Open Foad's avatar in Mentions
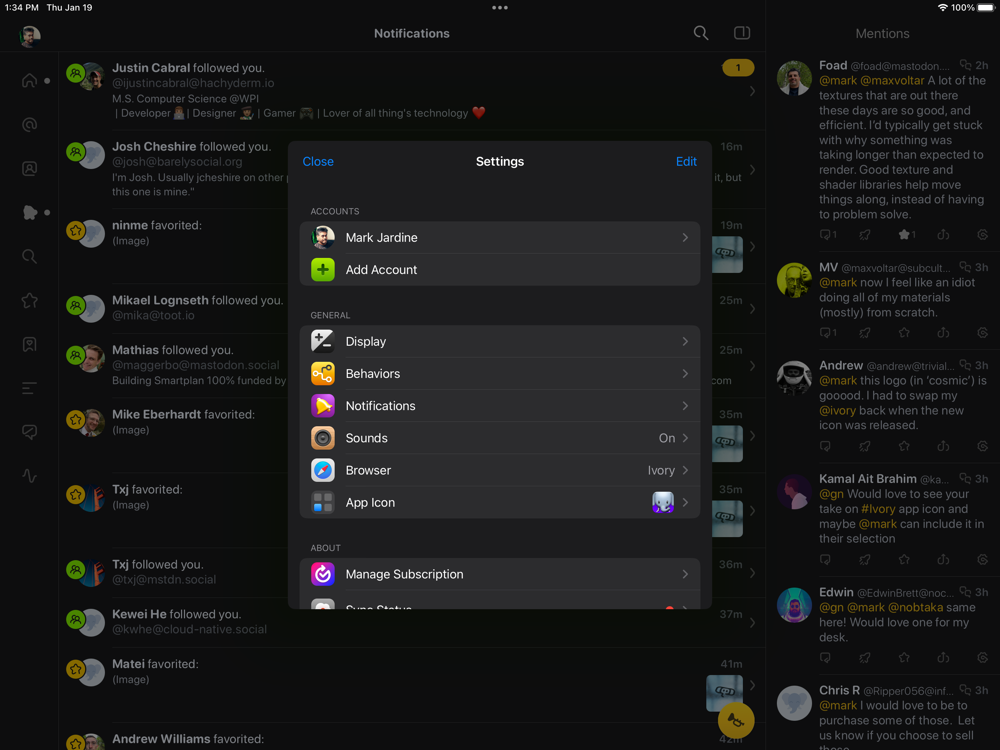 794,78
